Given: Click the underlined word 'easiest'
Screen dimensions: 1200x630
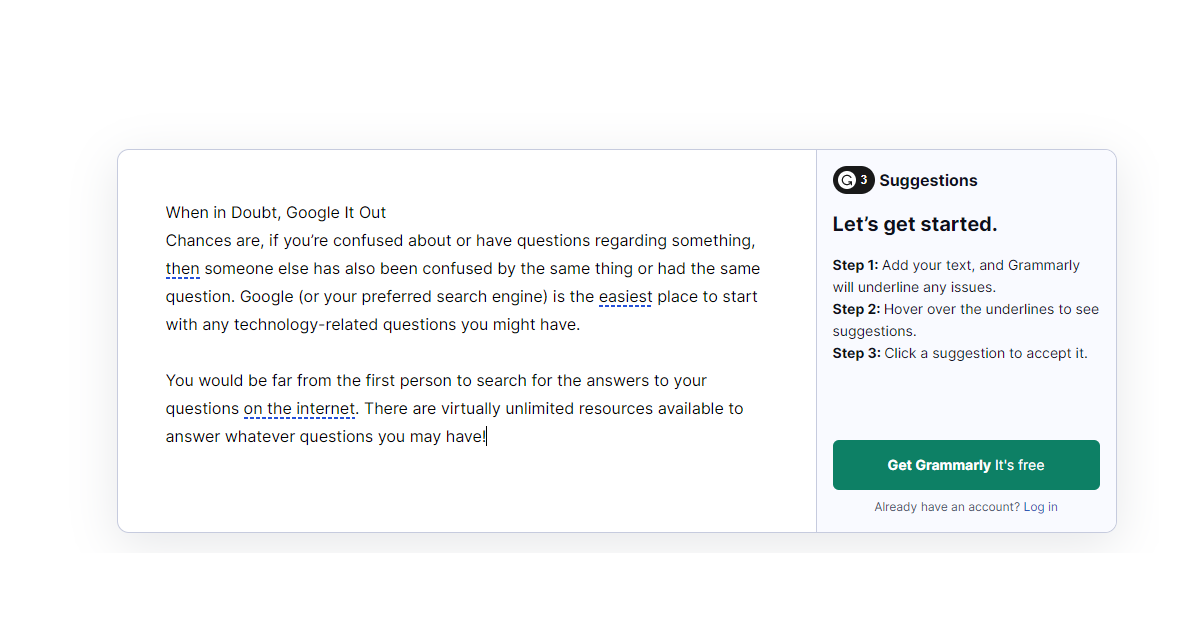Looking at the screenshot, I should click(626, 296).
